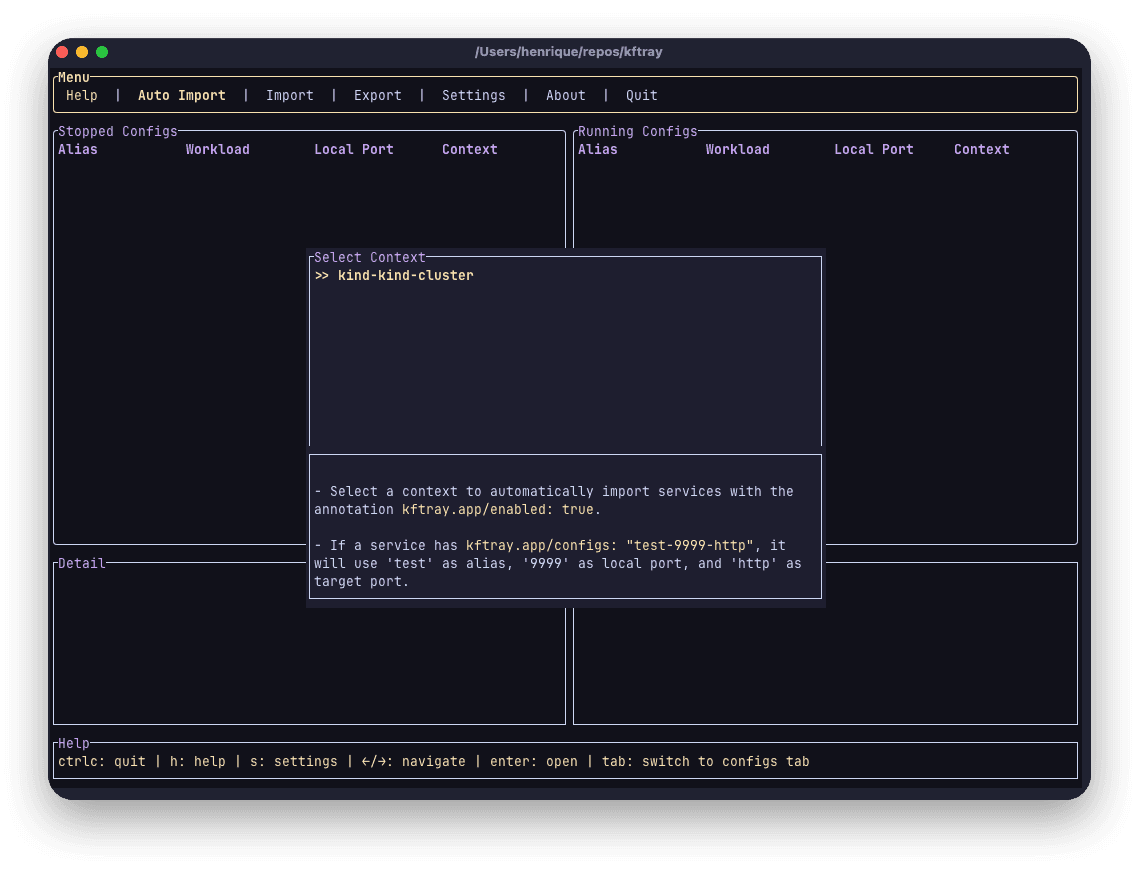Viewport: 1138px width, 875px height.
Task: Click the kftray.app/enabled: true annotation text
Action: point(497,510)
